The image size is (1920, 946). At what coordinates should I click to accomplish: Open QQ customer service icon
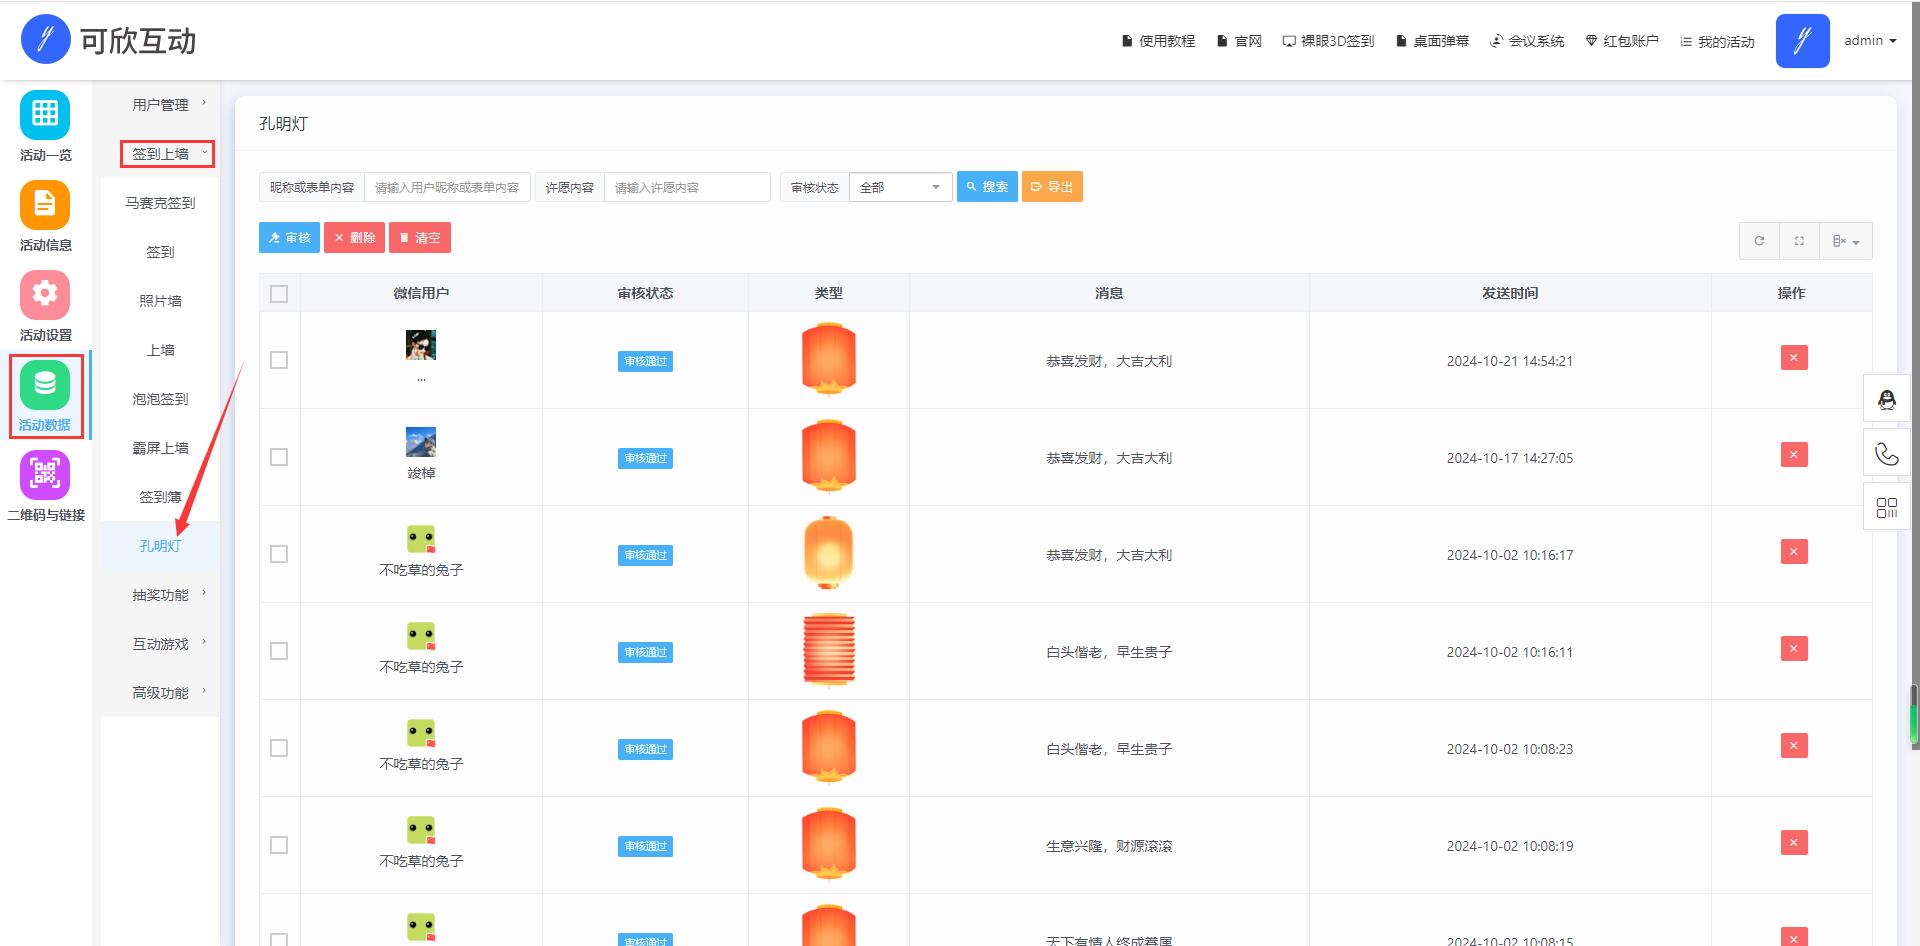click(1887, 400)
